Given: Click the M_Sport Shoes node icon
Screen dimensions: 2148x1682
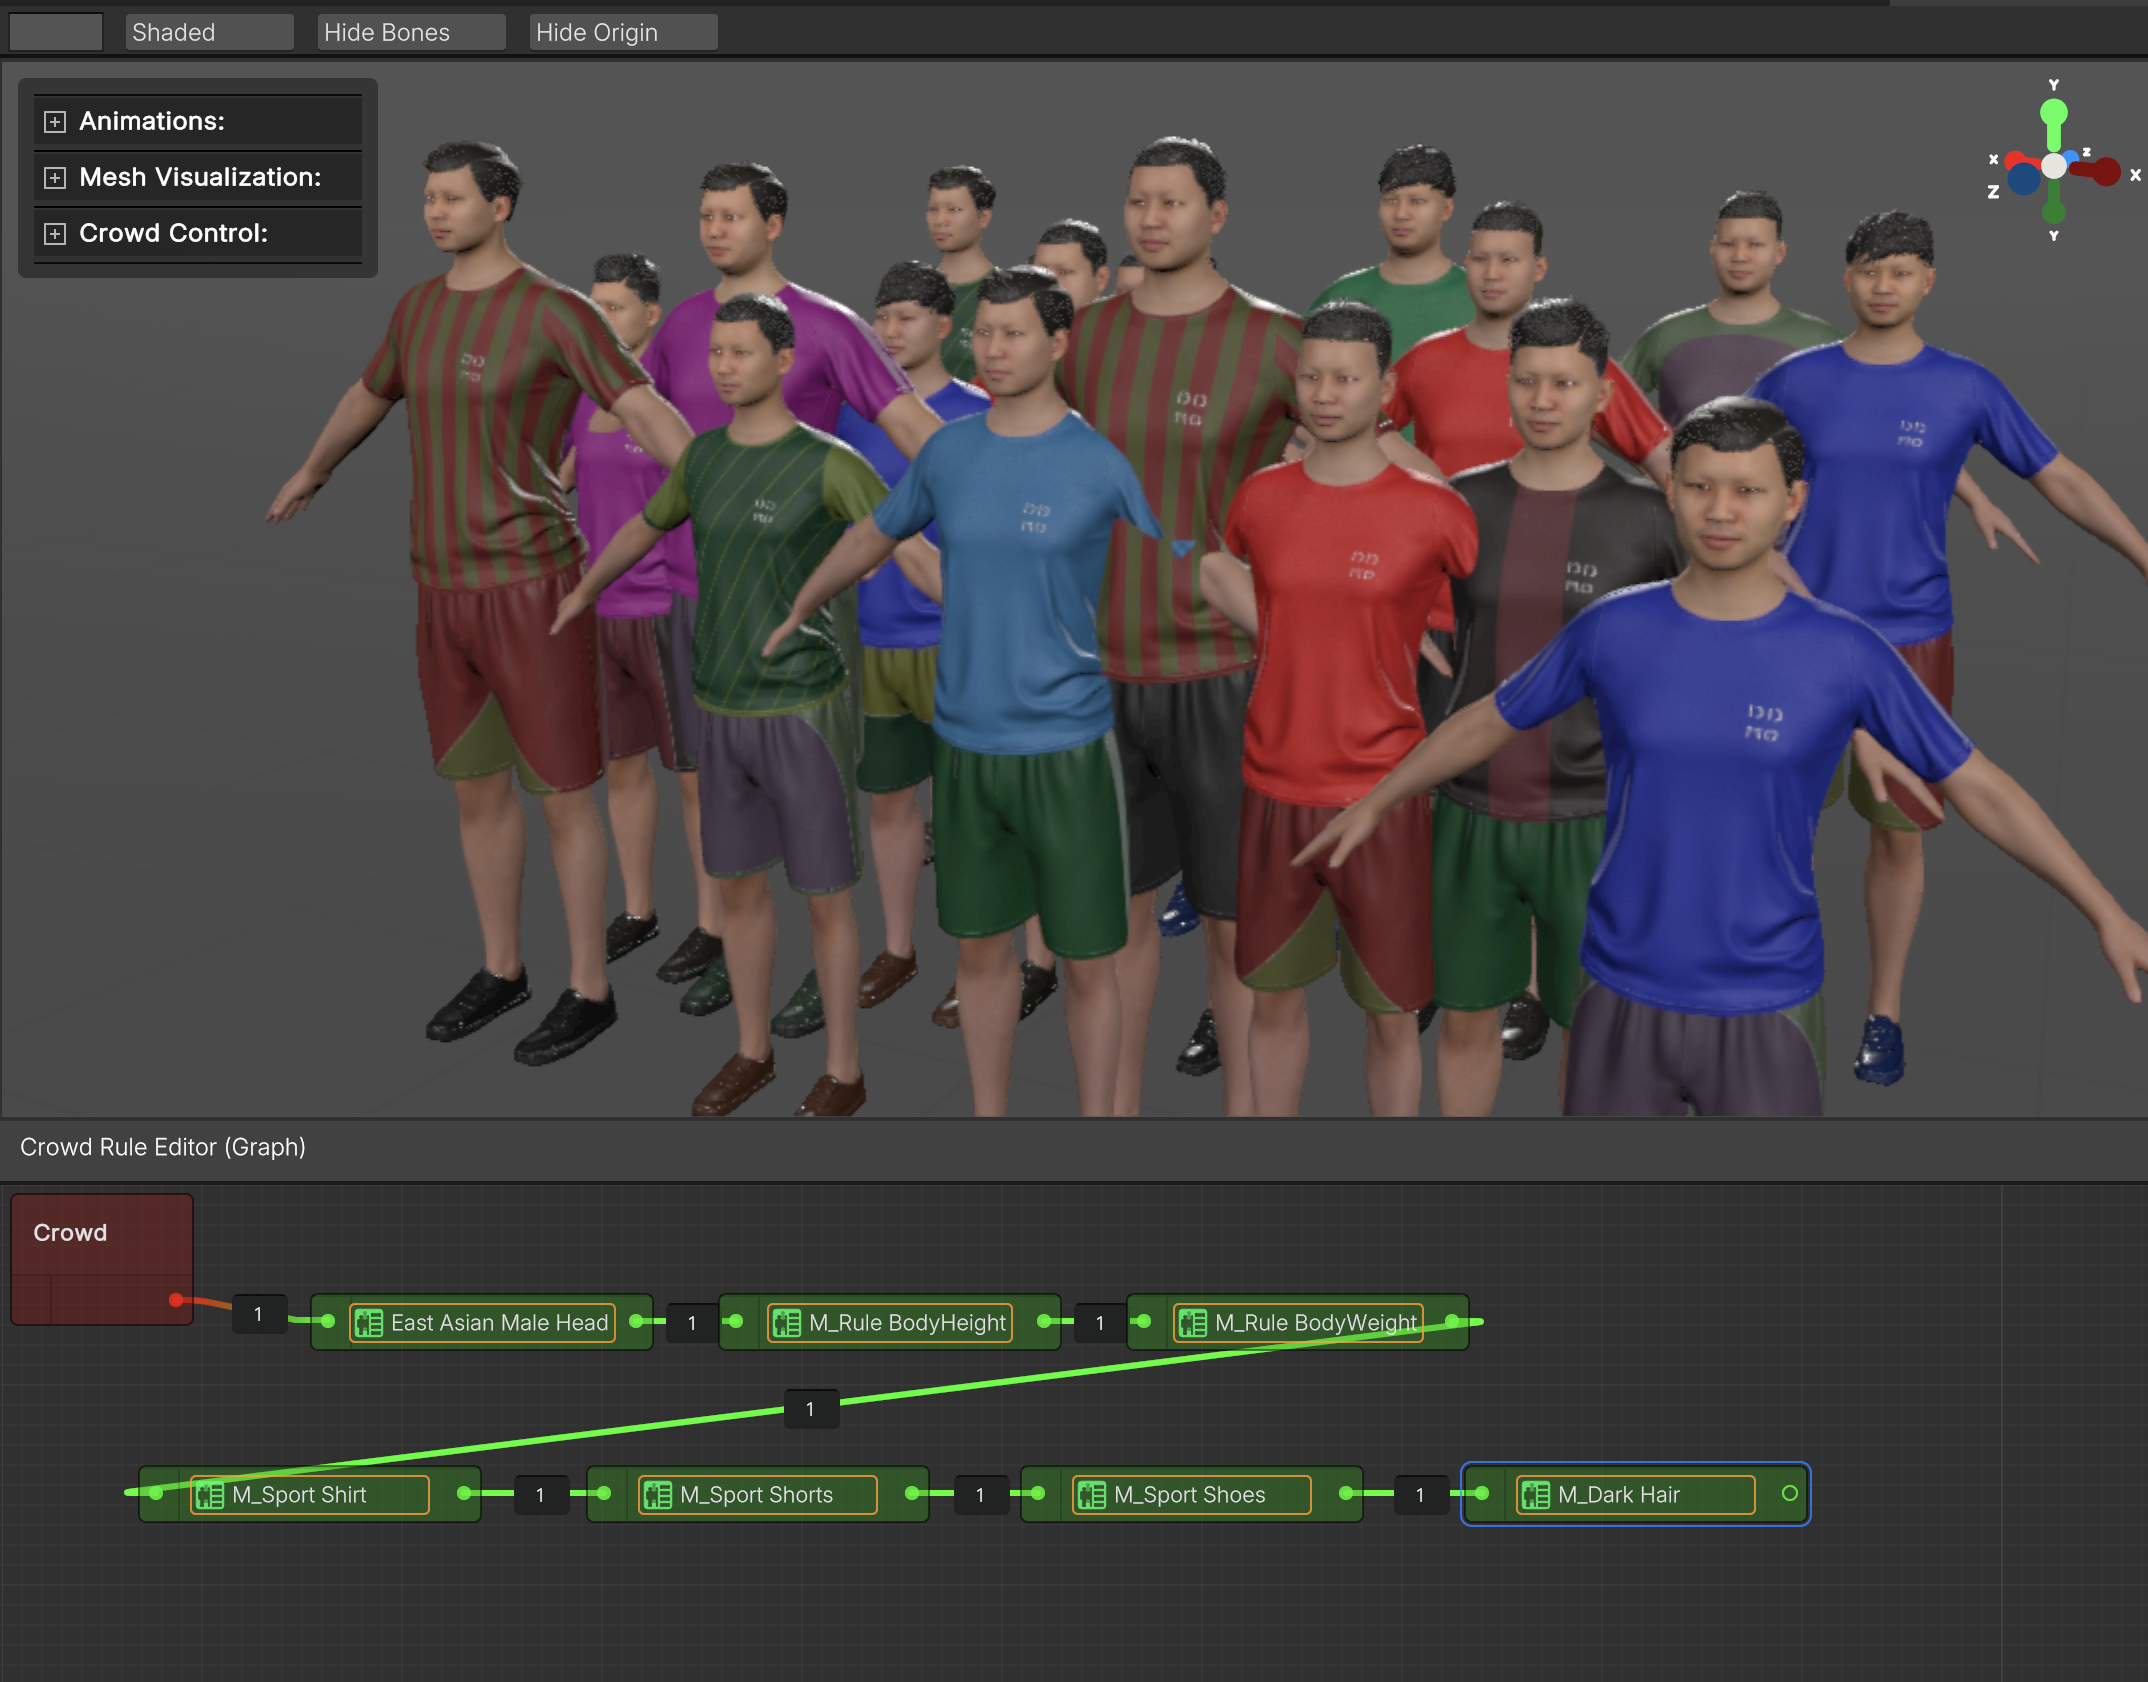Looking at the screenshot, I should pos(1091,1495).
